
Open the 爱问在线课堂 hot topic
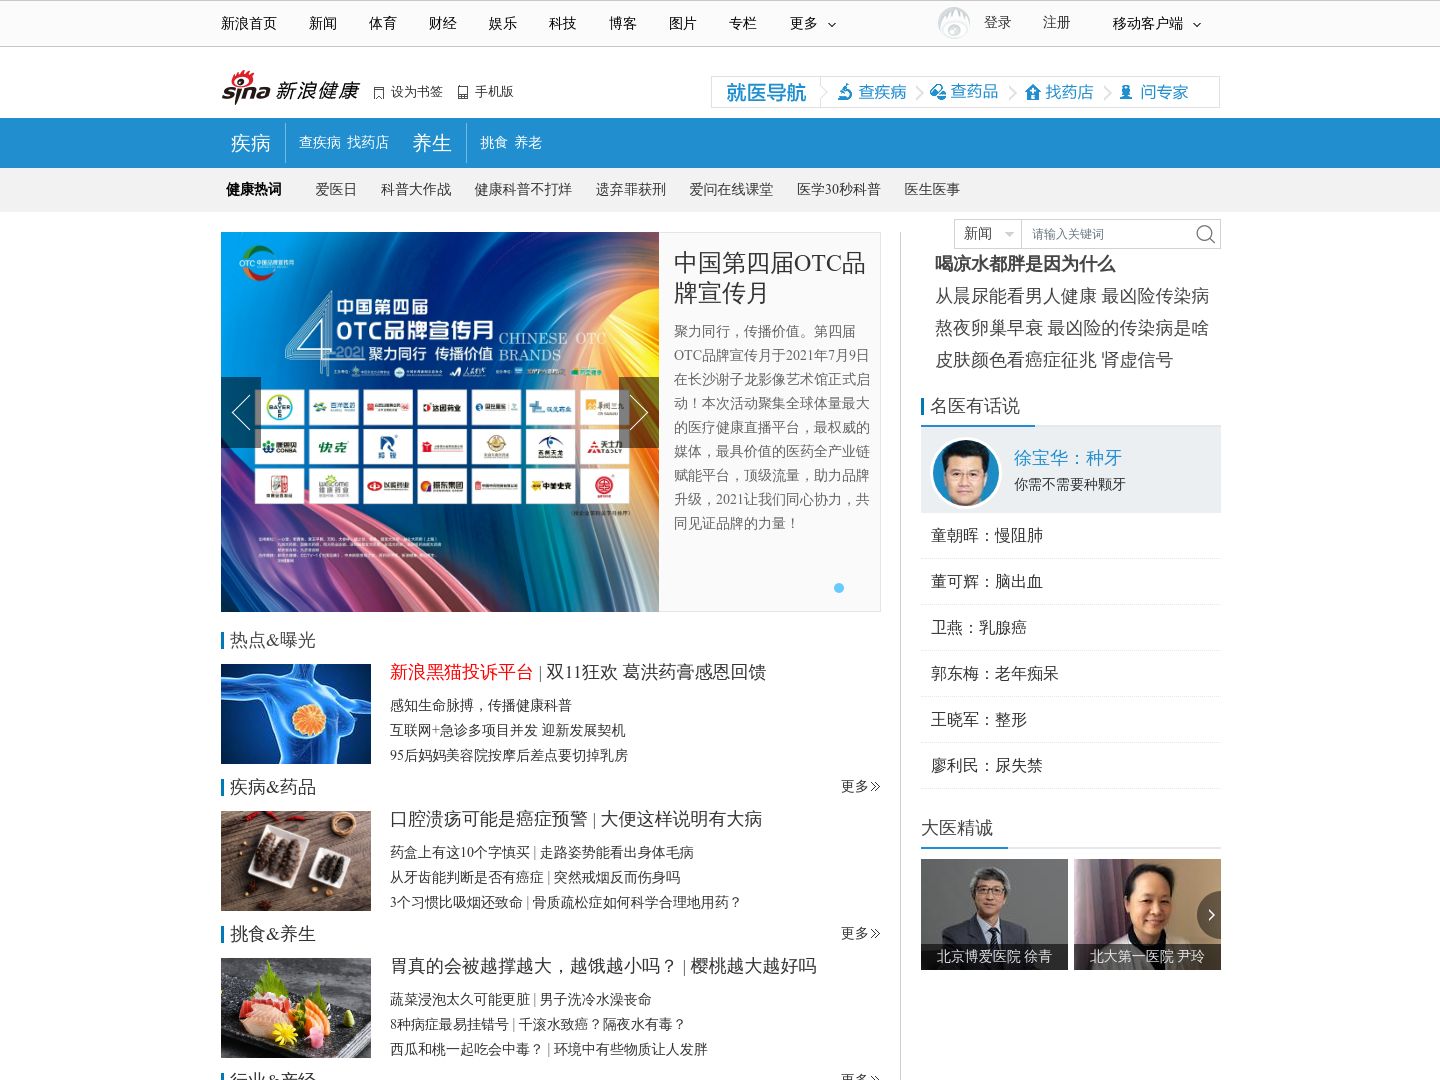tap(731, 189)
